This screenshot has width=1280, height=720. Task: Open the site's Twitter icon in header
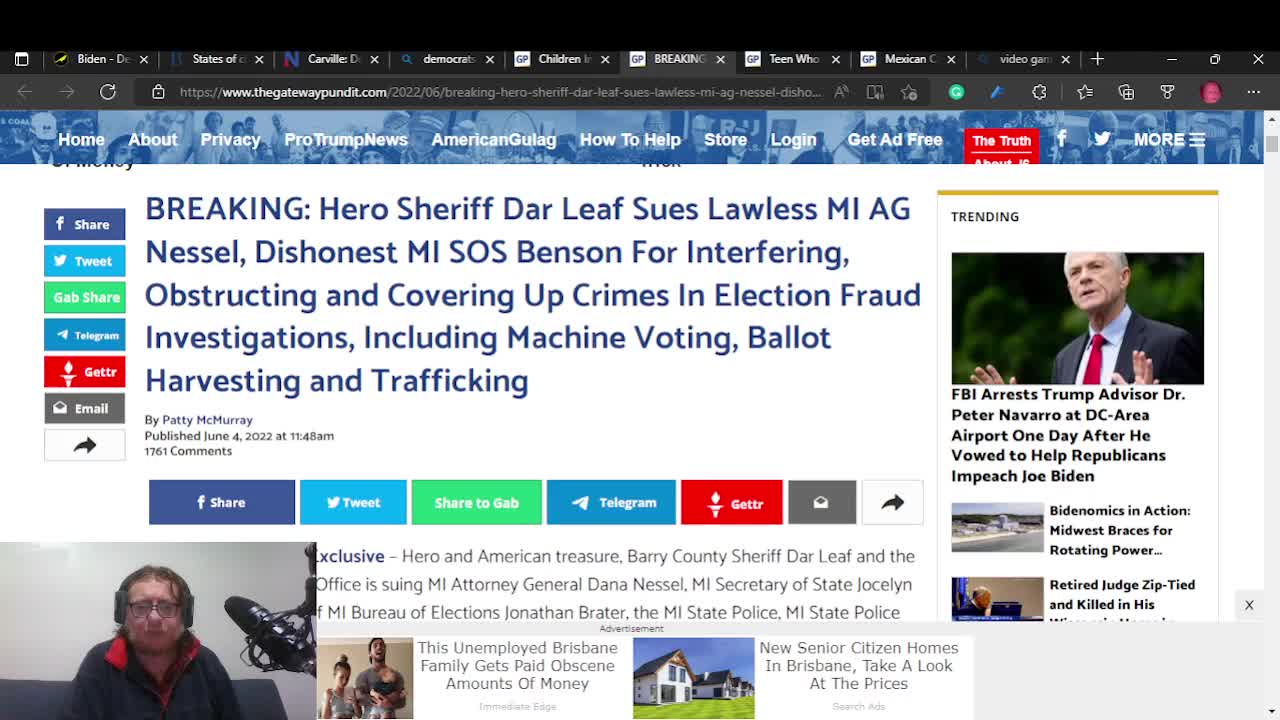pos(1101,139)
